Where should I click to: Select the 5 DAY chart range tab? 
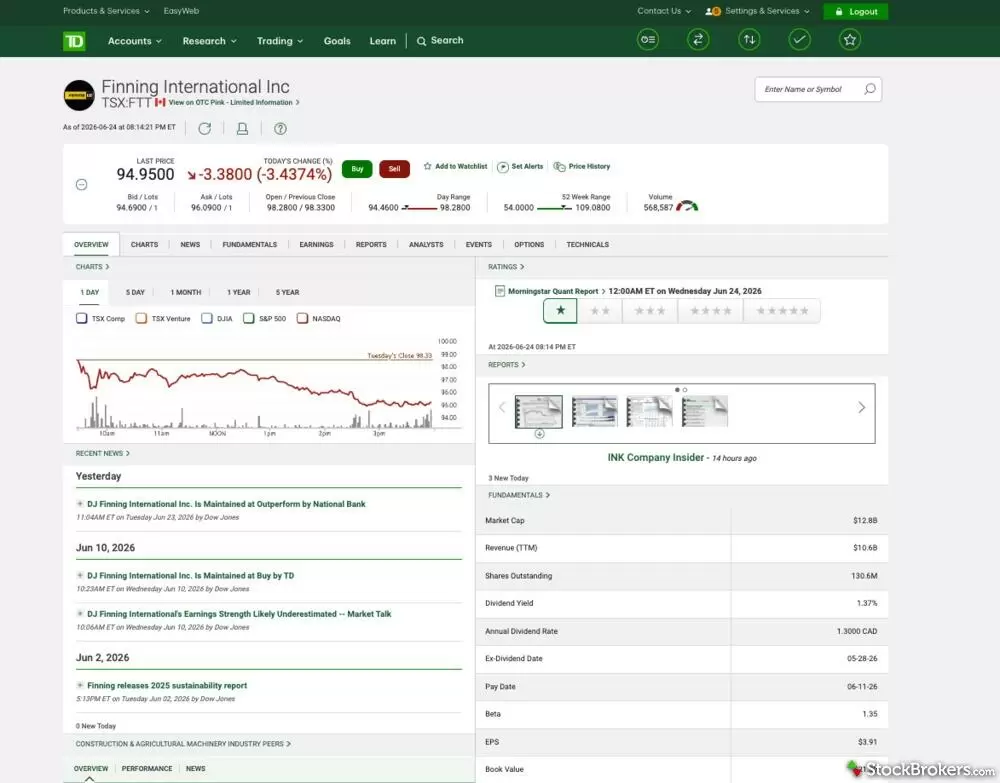[x=135, y=293]
